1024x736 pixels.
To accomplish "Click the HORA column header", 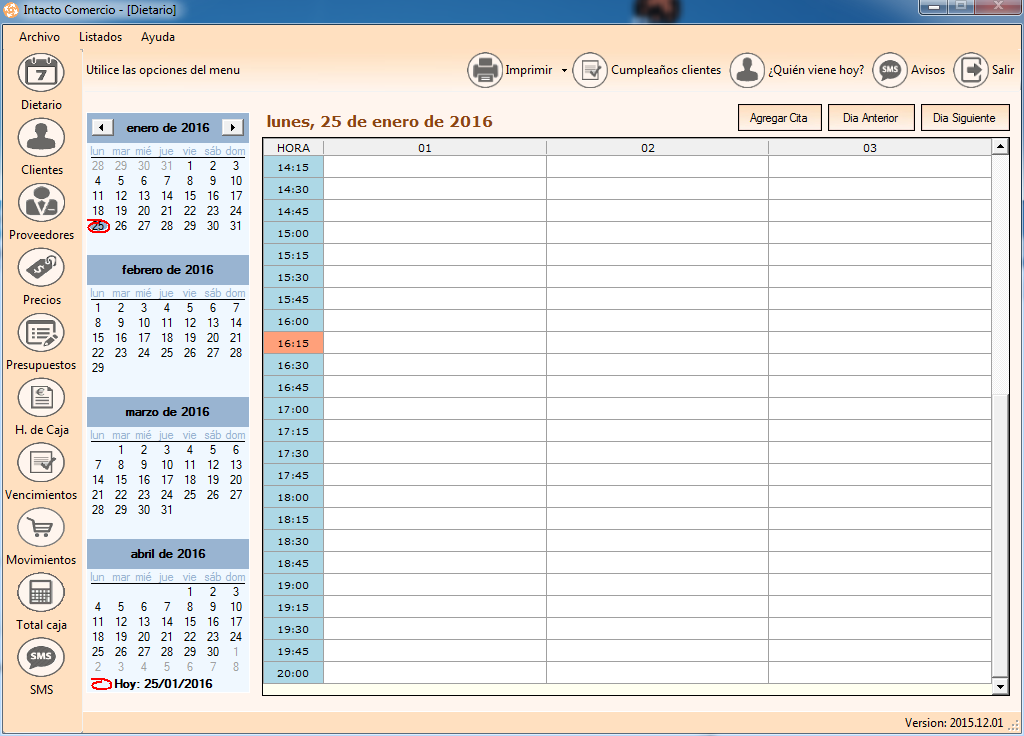I will 293,148.
